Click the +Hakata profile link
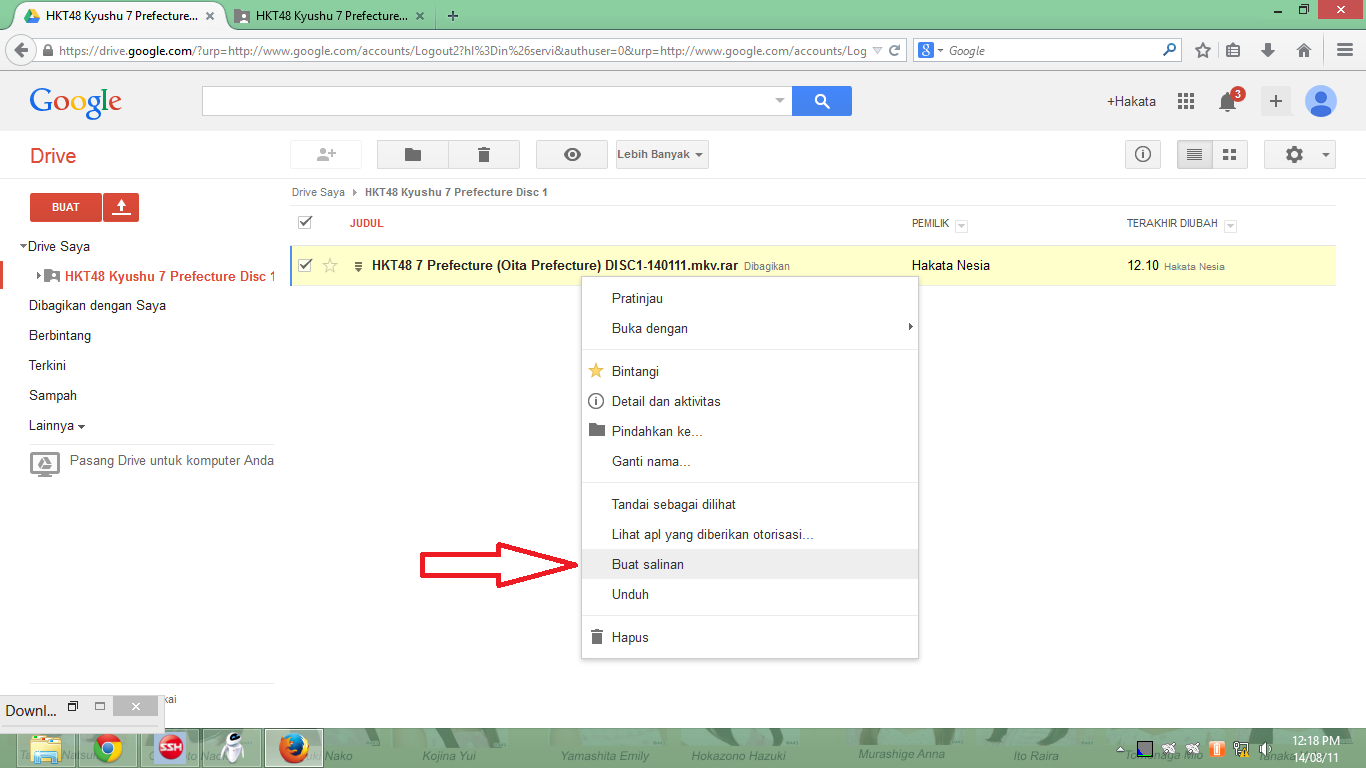This screenshot has width=1366, height=768. [x=1131, y=101]
